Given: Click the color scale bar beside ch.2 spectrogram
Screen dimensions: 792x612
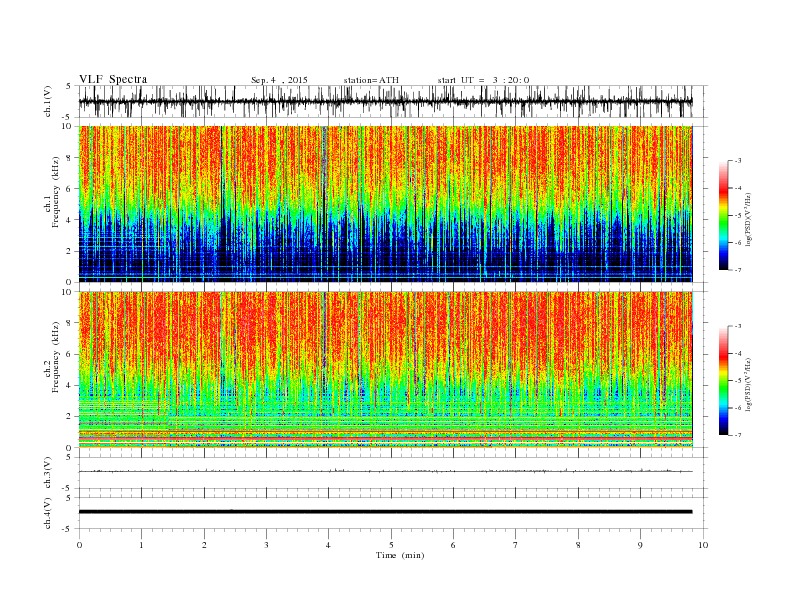Looking at the screenshot, I should pyautogui.click(x=723, y=381).
